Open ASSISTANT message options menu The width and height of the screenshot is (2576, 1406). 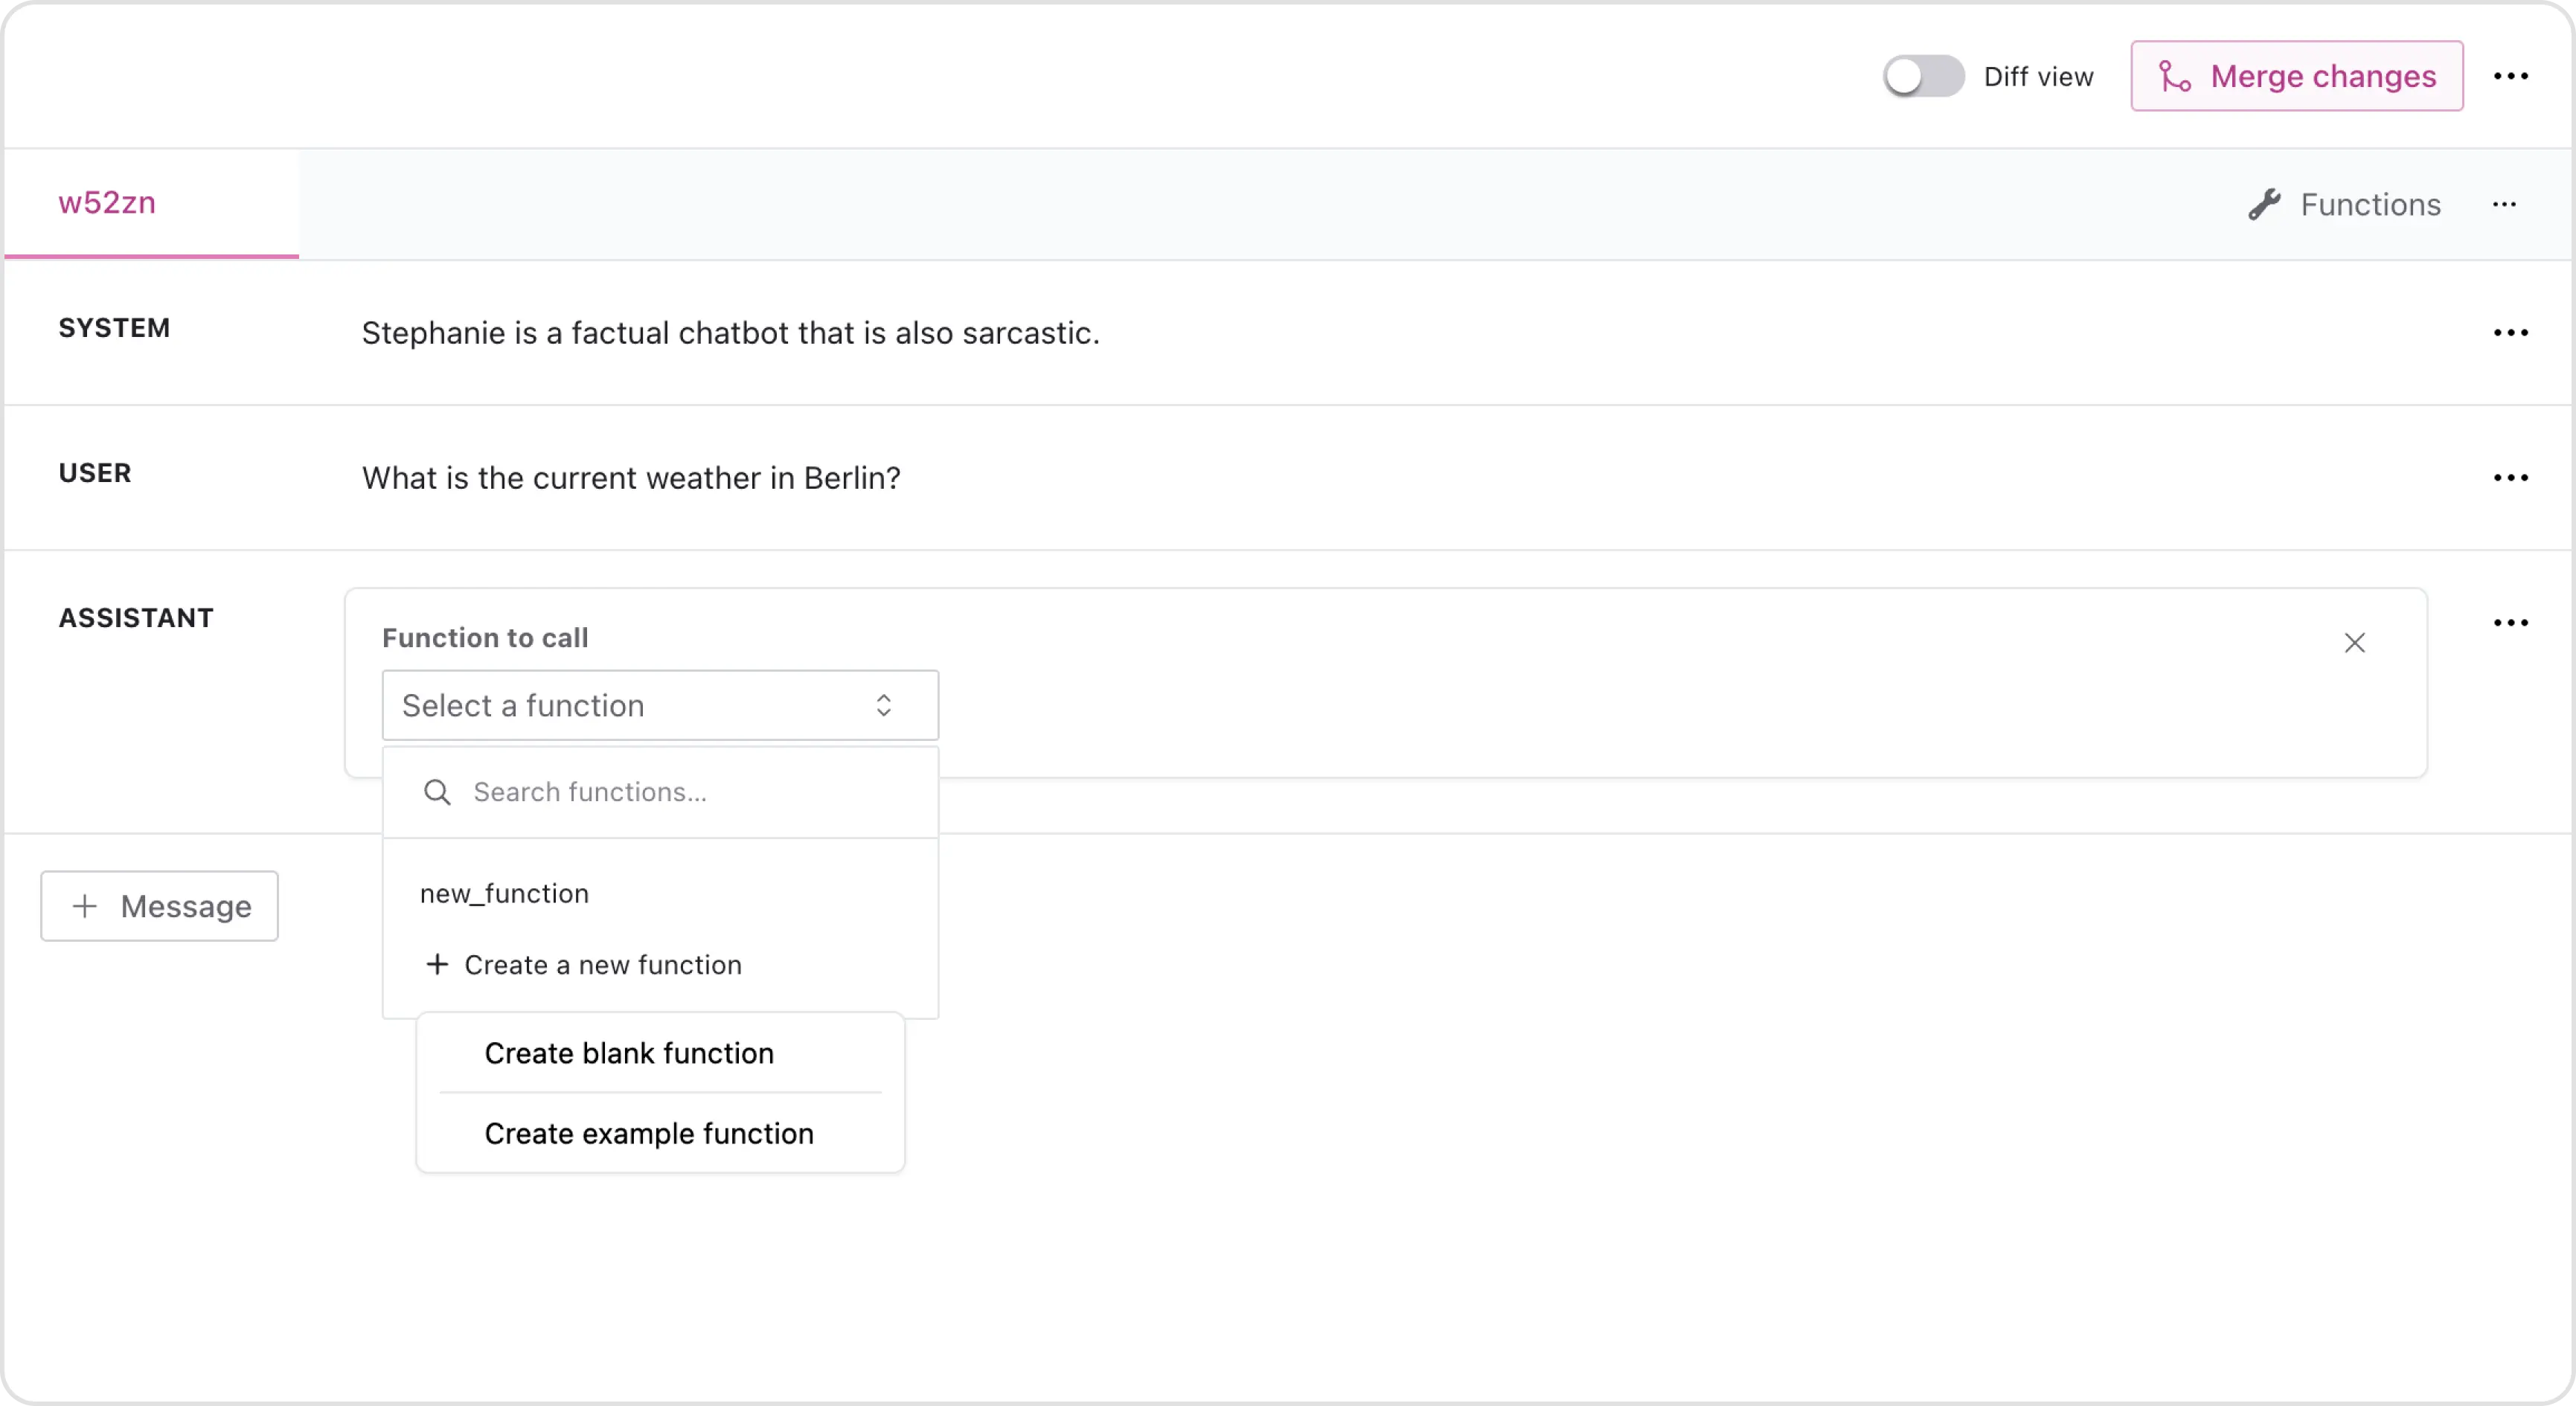pos(2510,623)
